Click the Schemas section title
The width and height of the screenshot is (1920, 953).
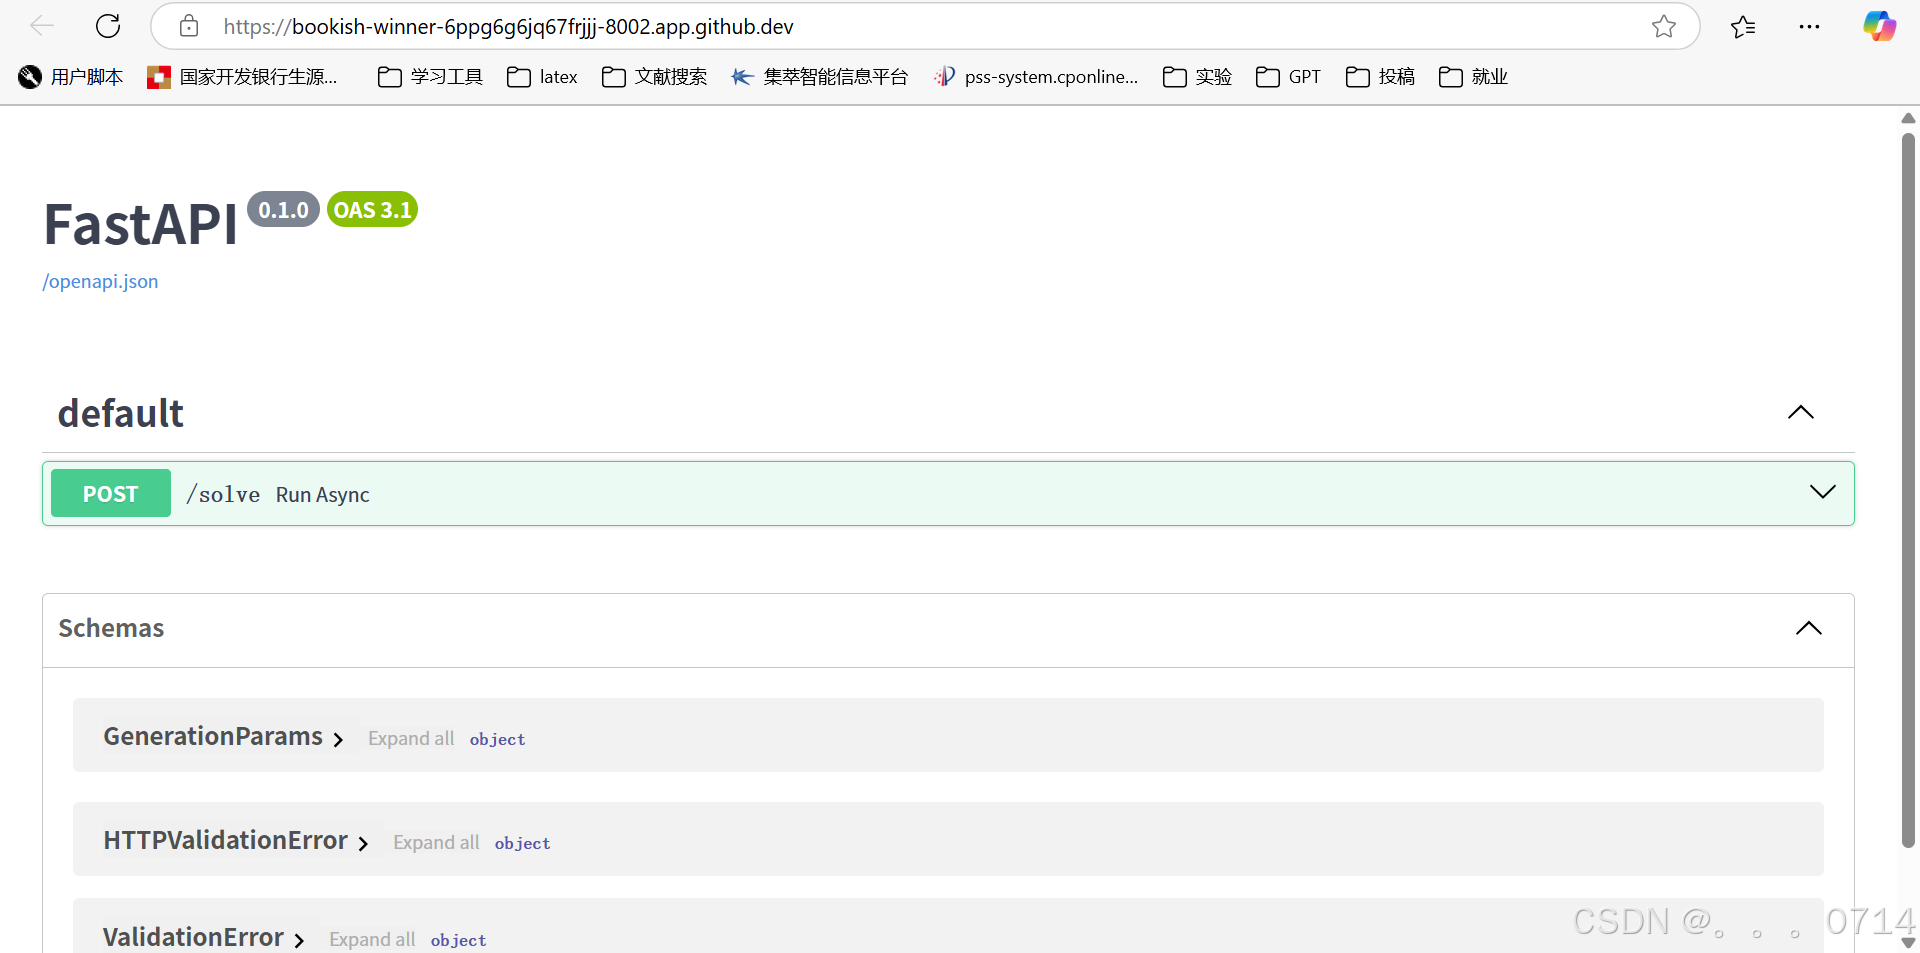111,628
